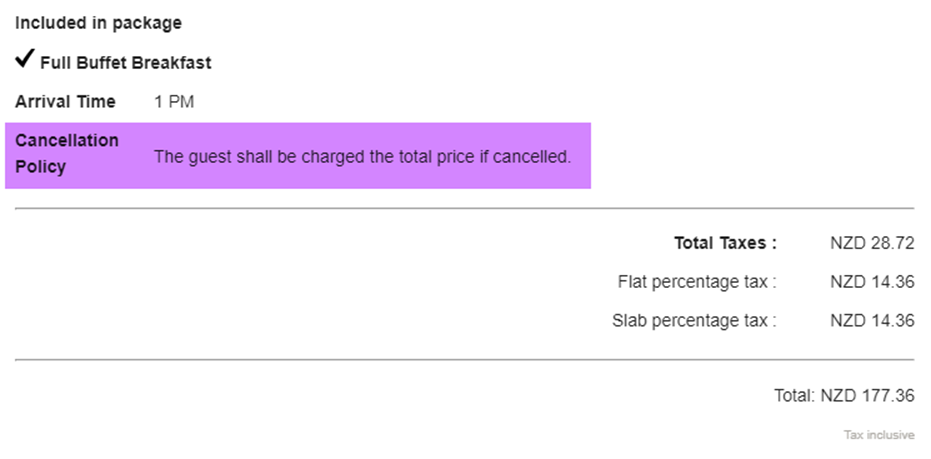Select the Arrival Time label
This screenshot has width=931, height=459.
[x=65, y=102]
